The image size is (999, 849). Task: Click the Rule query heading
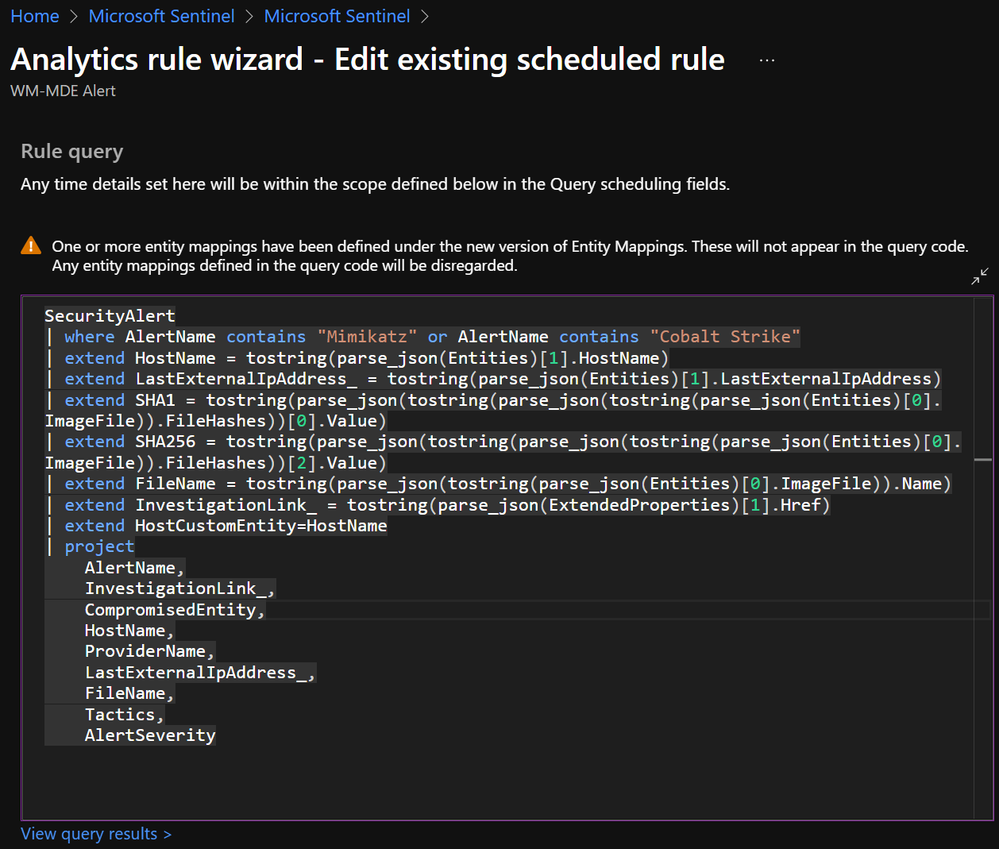(x=72, y=152)
